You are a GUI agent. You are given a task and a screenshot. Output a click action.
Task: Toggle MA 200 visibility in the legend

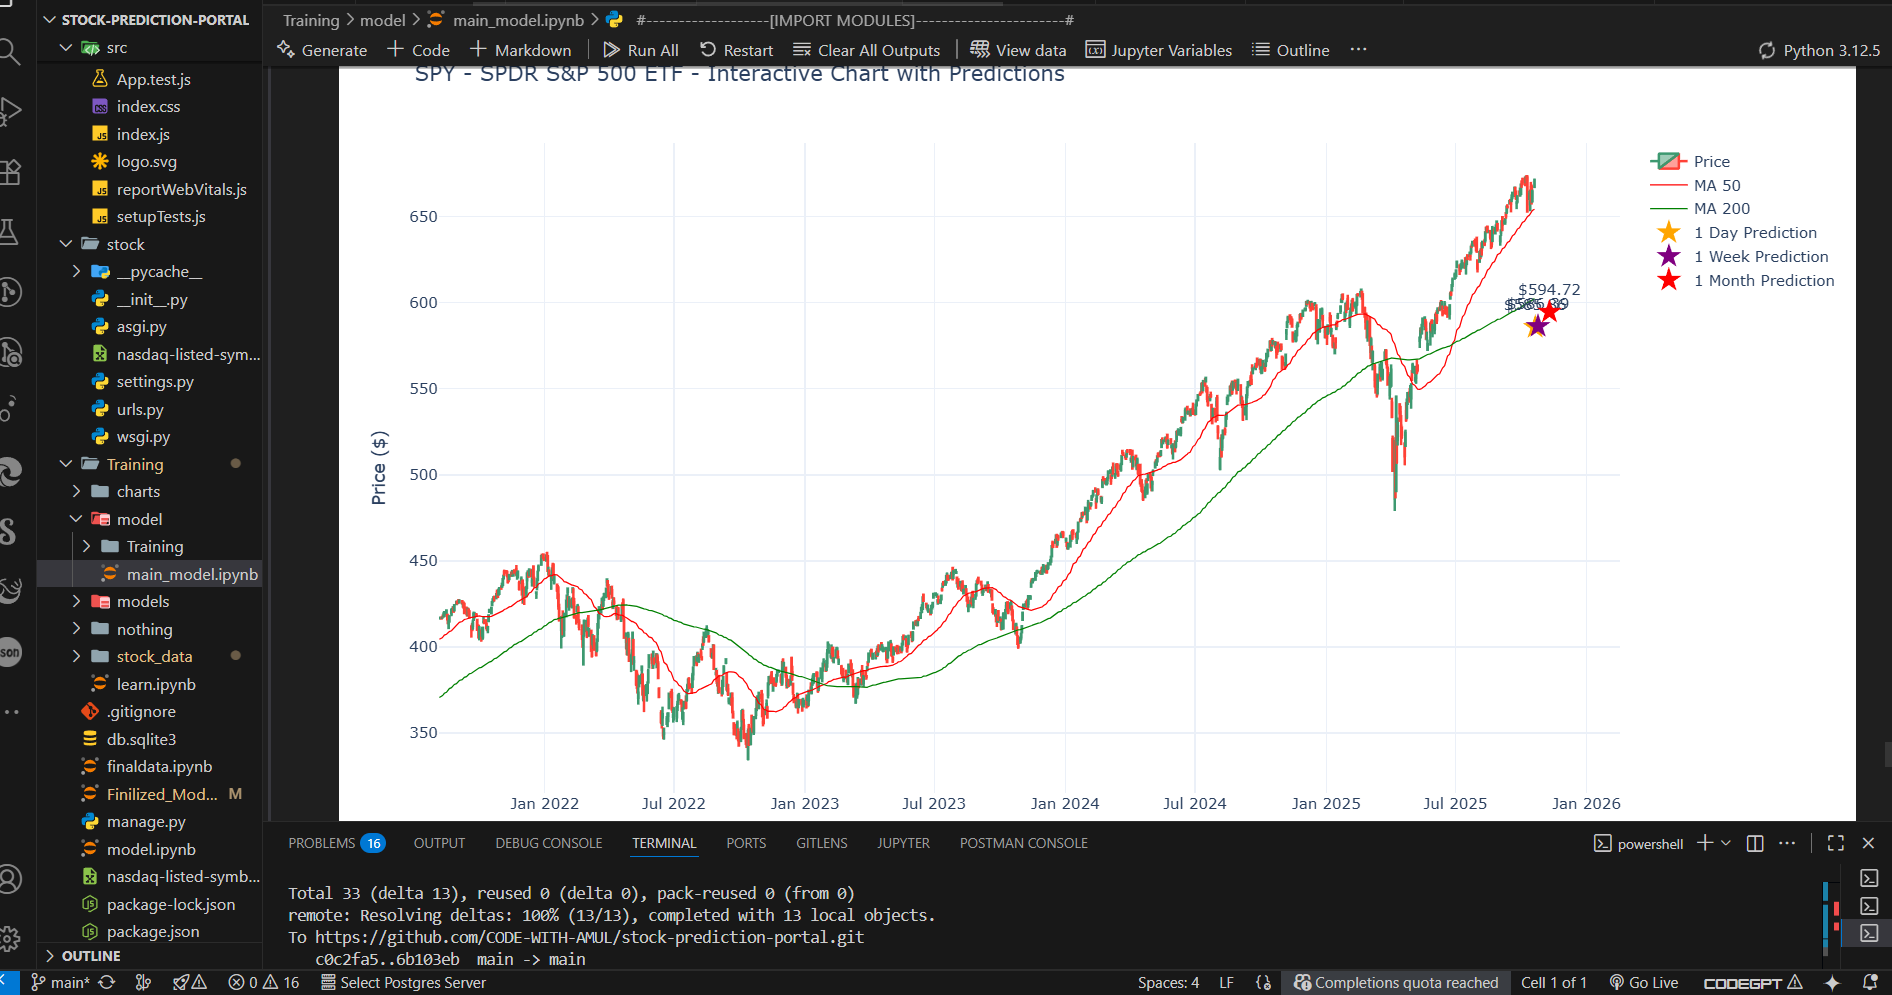pyautogui.click(x=1721, y=208)
